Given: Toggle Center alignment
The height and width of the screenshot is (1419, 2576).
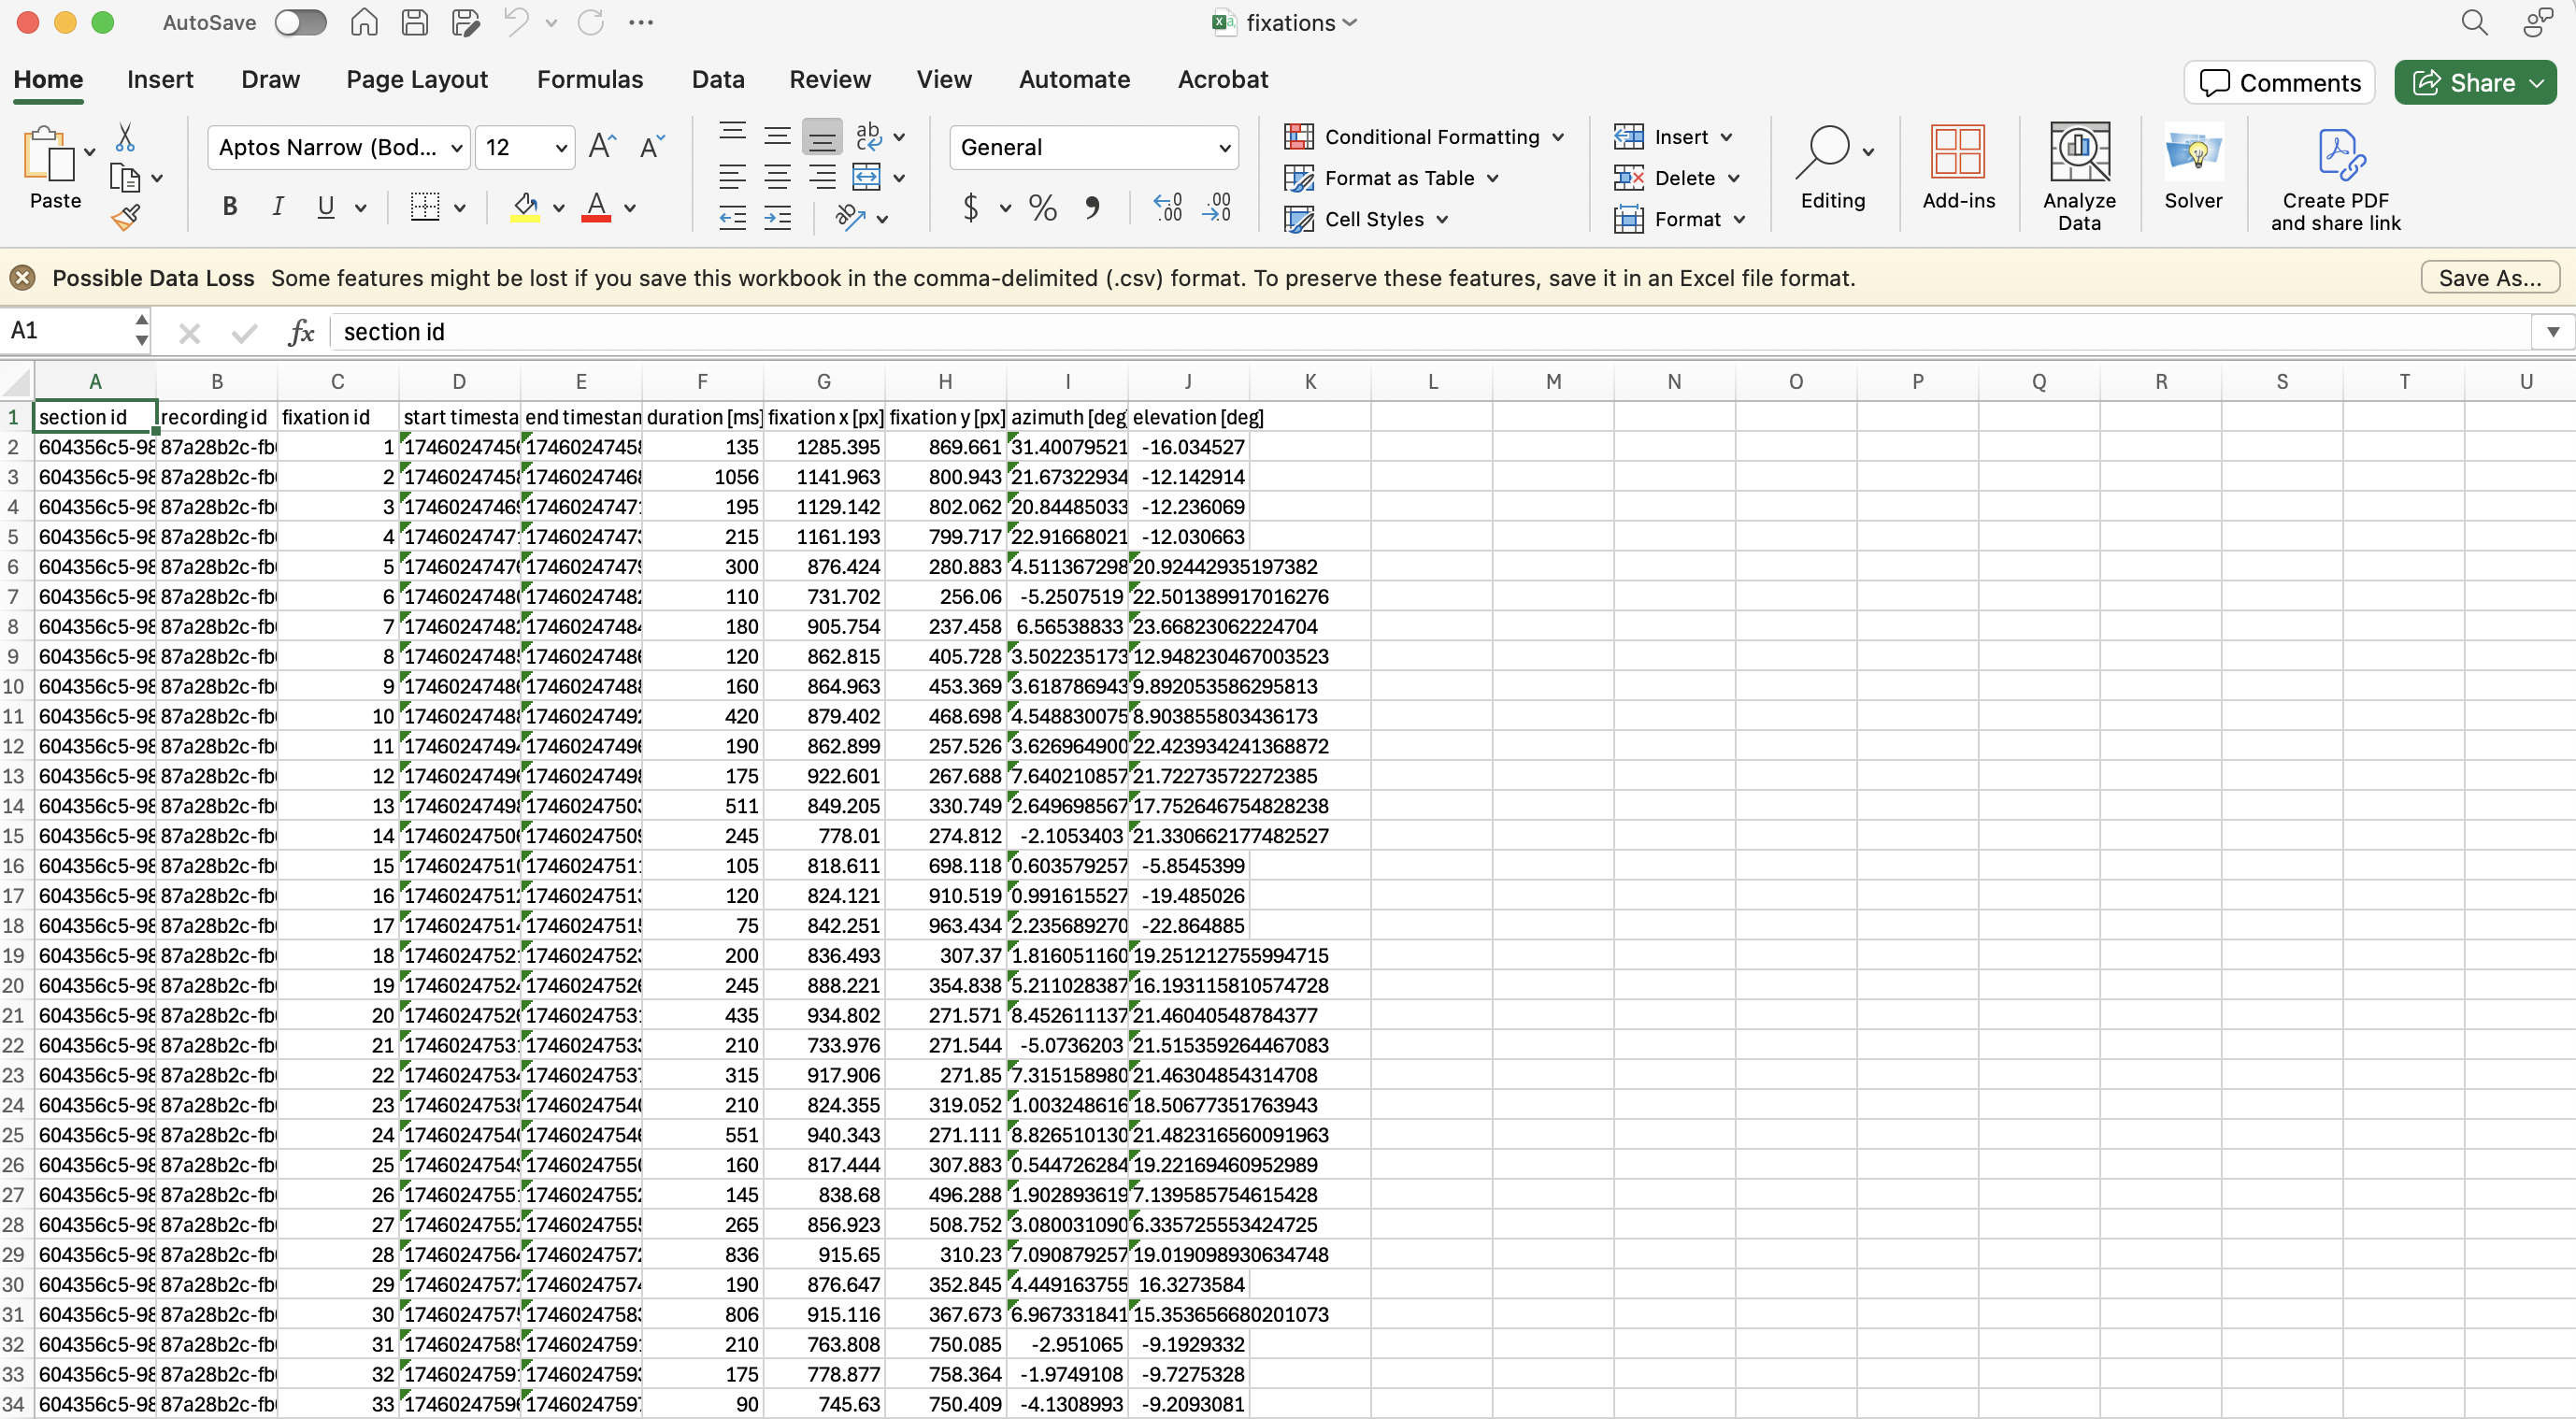Looking at the screenshot, I should click(777, 177).
